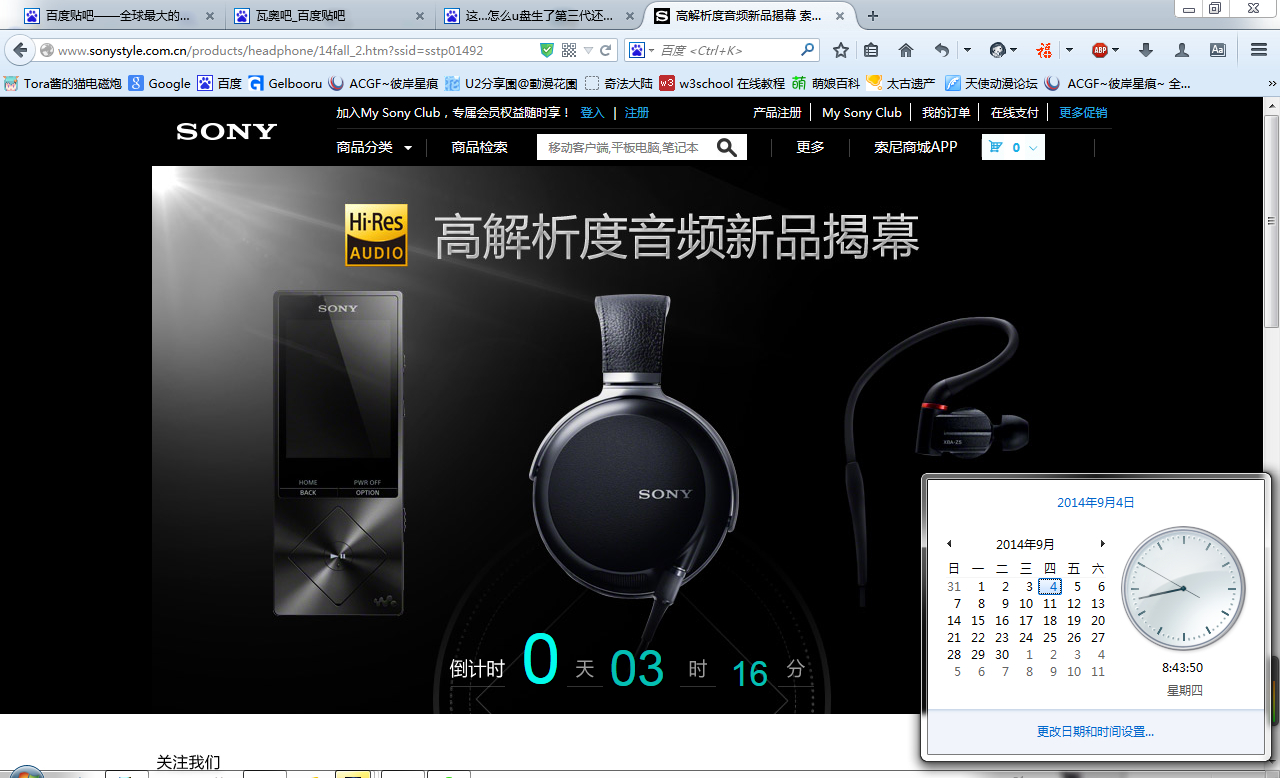Open a new tab with plus button
Viewport: 1280px width, 778px height.
point(873,16)
